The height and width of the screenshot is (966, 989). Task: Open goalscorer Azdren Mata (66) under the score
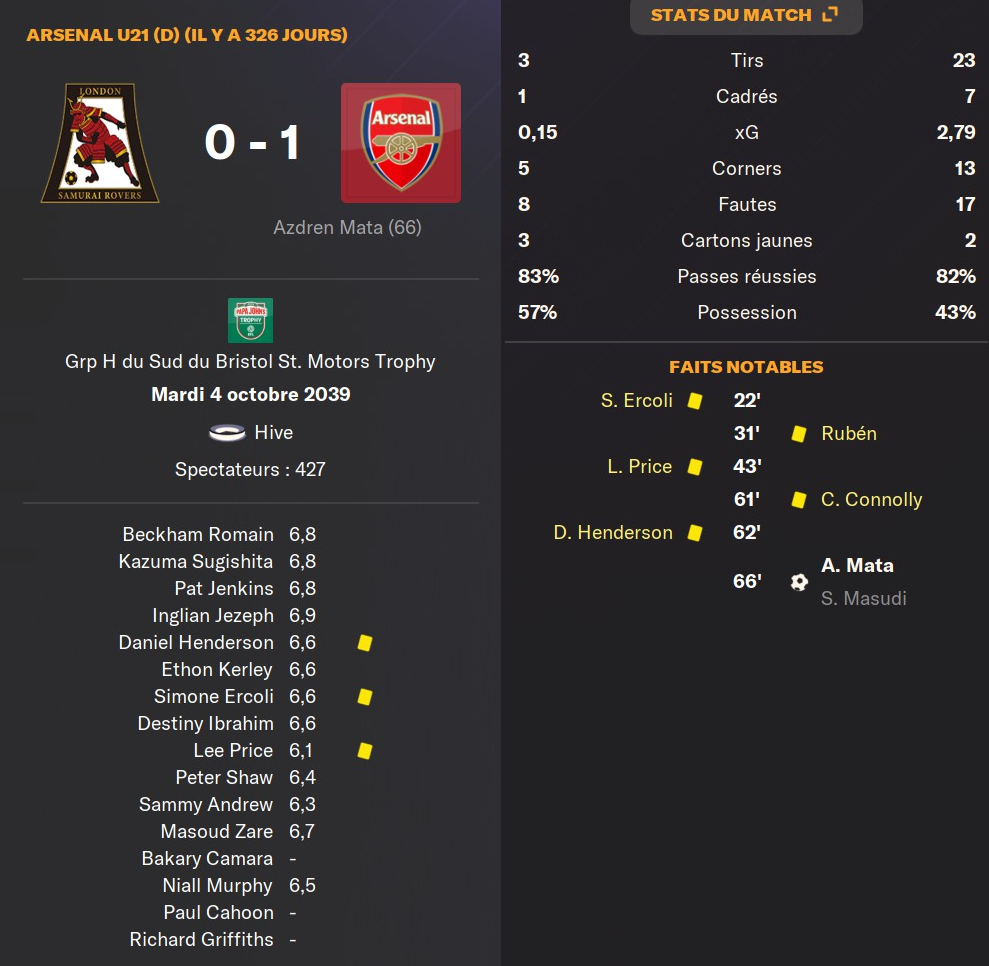(347, 228)
